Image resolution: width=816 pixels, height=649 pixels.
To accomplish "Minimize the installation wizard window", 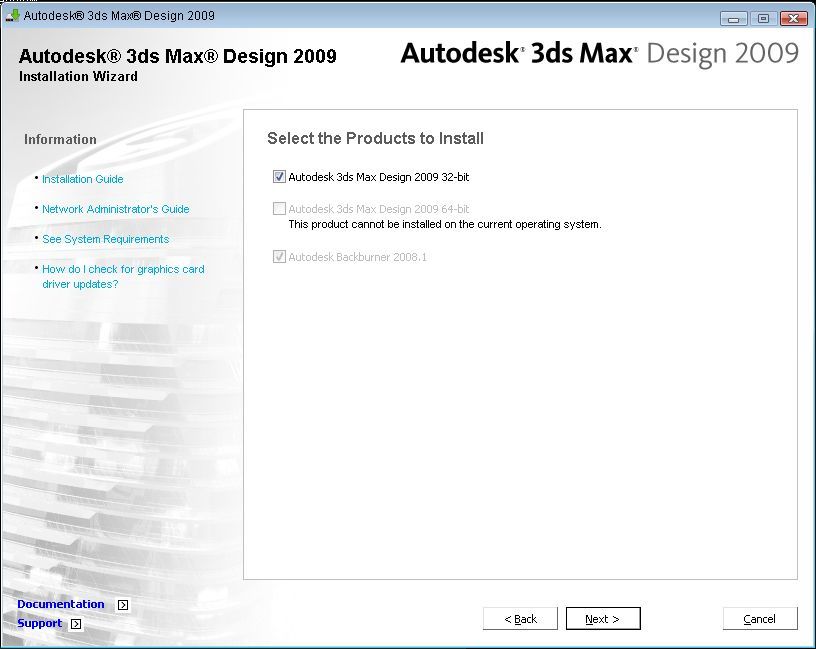I will [x=734, y=18].
